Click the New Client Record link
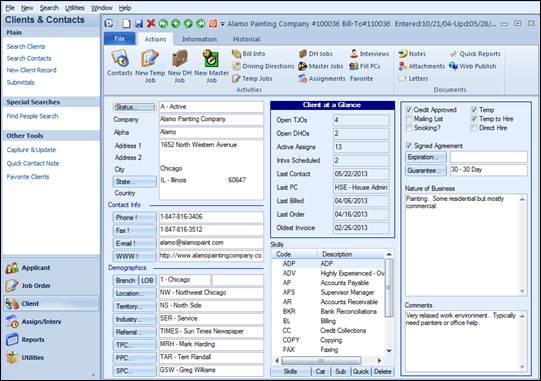541x381 pixels. [31, 70]
